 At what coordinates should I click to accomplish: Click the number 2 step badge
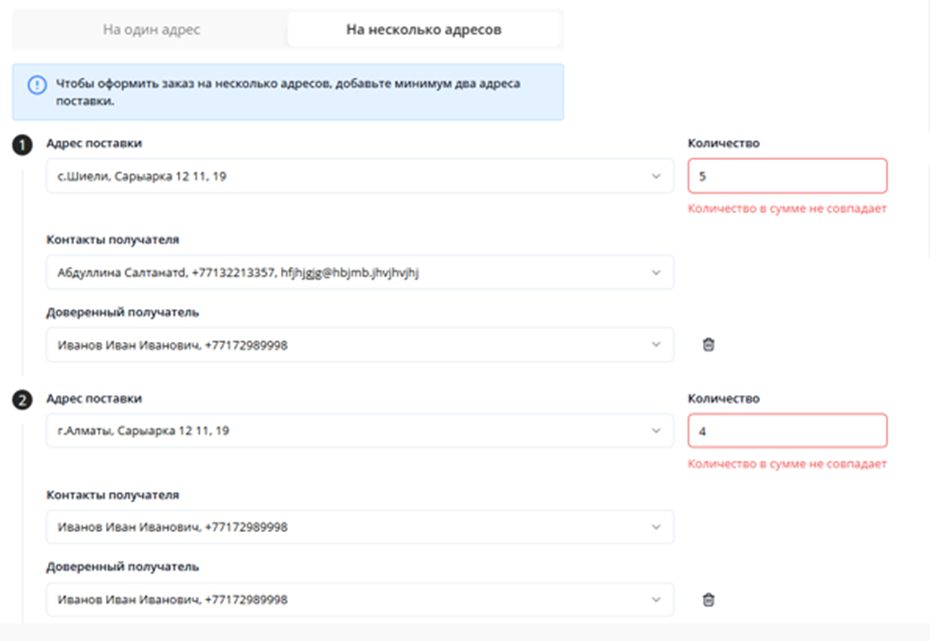tap(22, 400)
